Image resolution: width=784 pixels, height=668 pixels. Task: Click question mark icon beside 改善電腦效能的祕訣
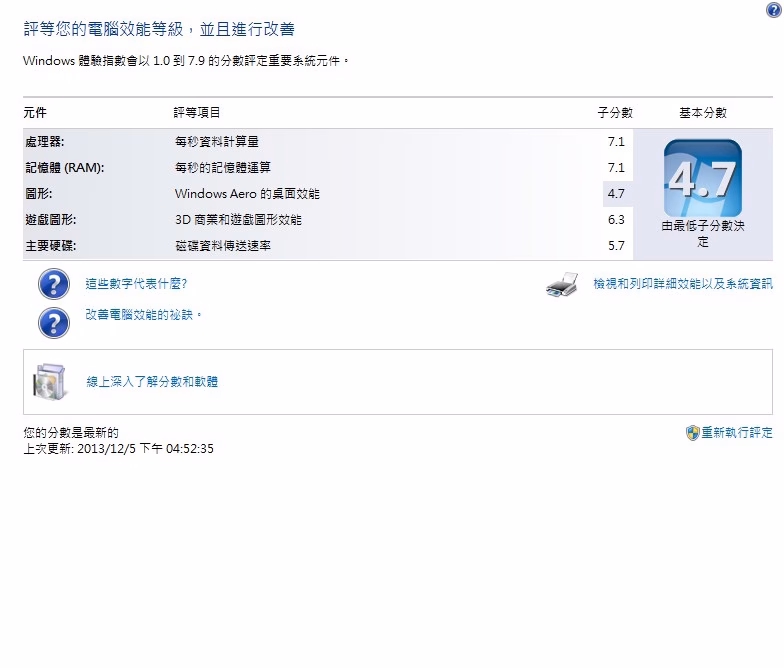pyautogui.click(x=54, y=322)
